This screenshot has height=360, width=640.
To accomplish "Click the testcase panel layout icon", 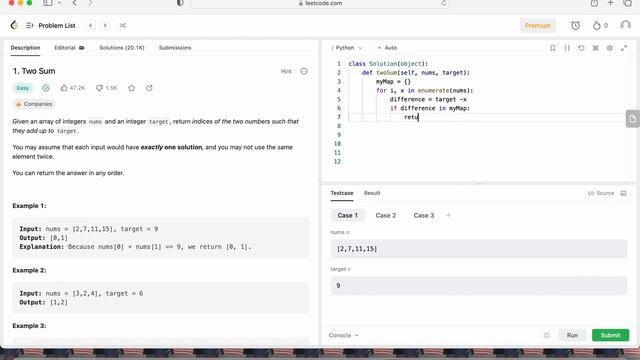I will click(623, 193).
